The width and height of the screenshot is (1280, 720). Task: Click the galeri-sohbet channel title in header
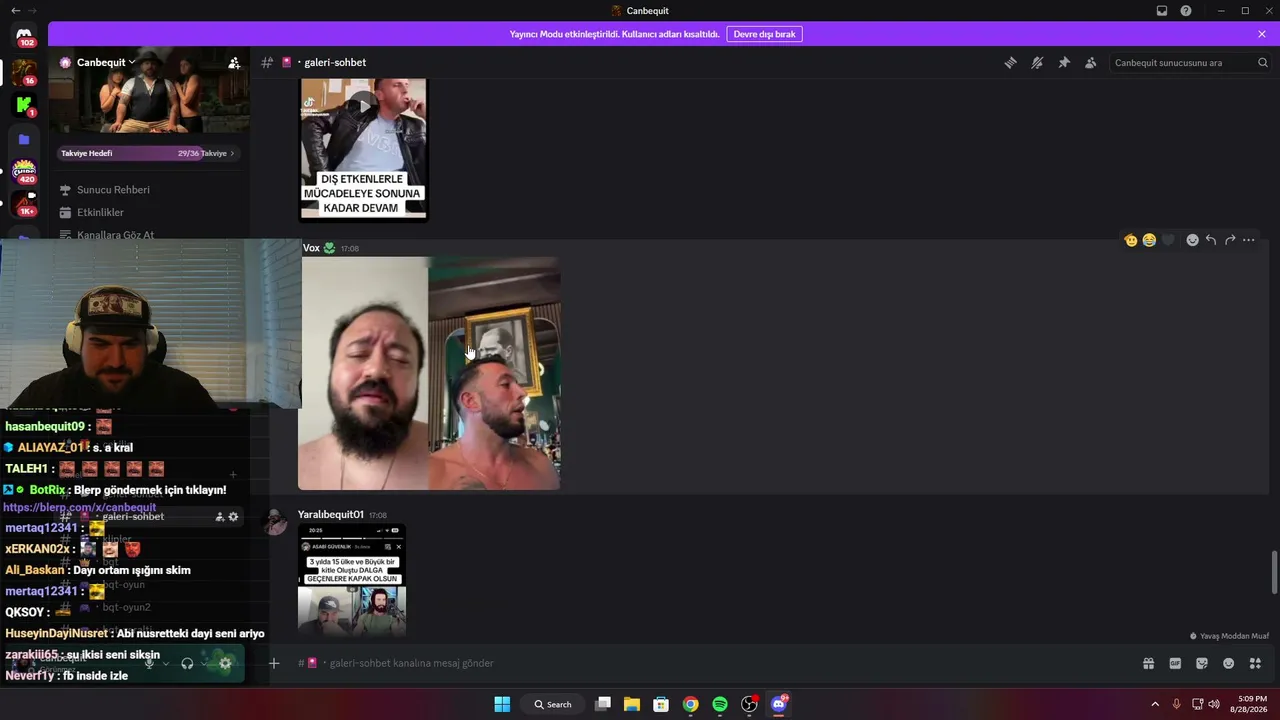[335, 62]
